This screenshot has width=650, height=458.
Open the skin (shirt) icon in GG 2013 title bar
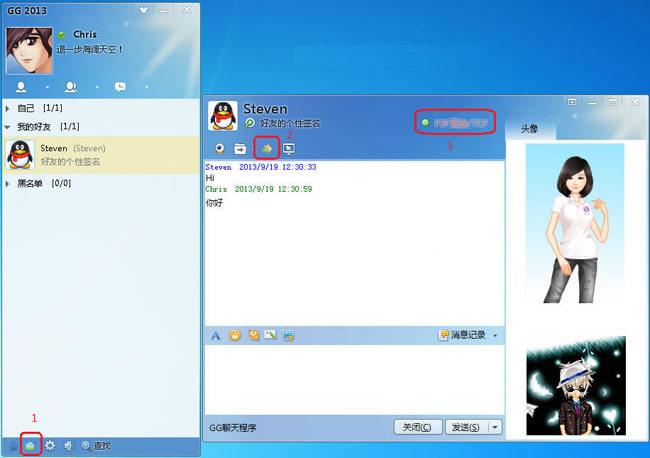click(143, 10)
